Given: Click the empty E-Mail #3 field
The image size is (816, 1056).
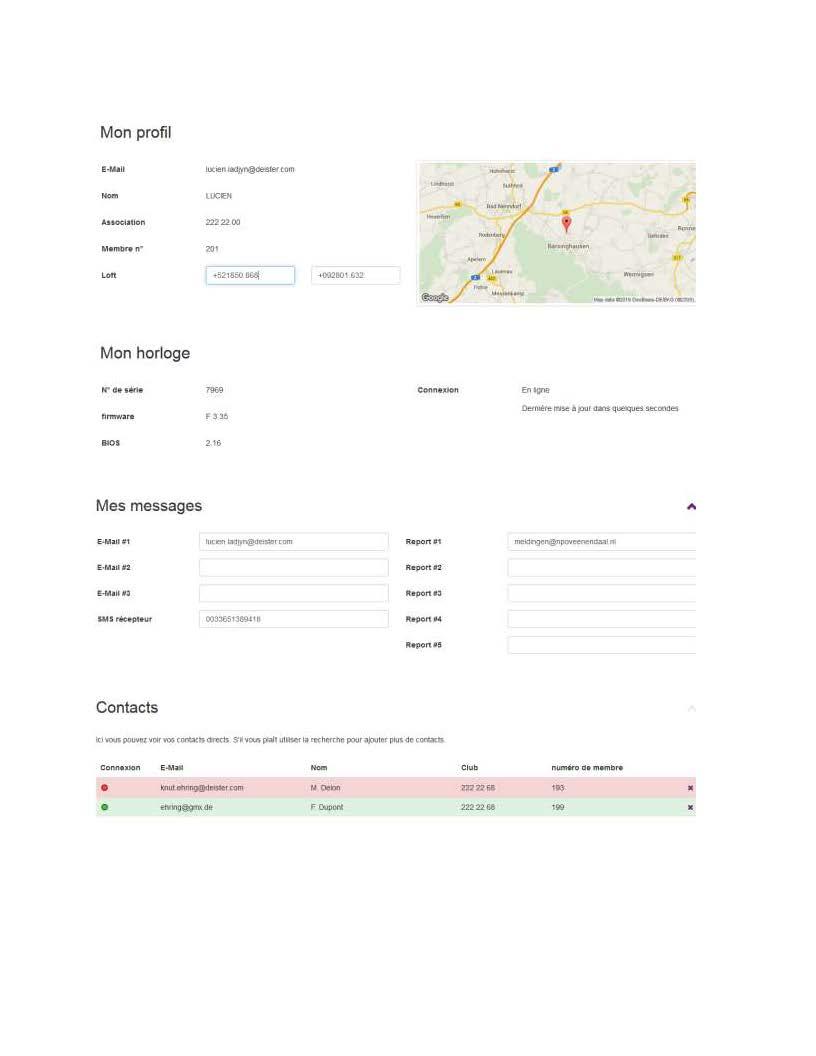Looking at the screenshot, I should (294, 593).
